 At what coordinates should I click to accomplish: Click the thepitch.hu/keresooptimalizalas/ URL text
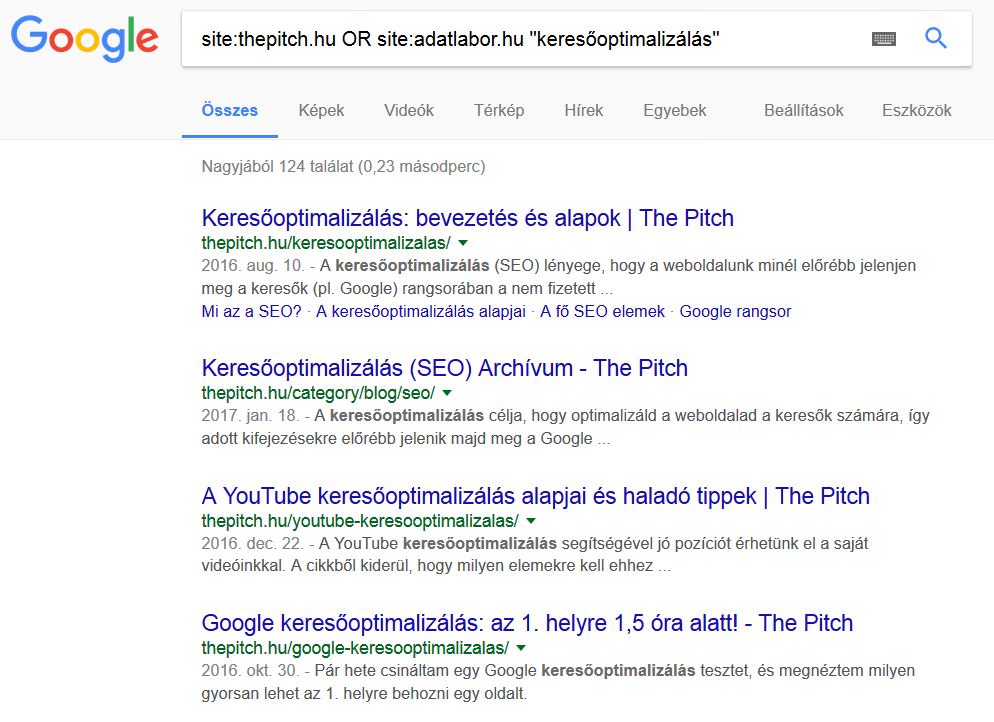[x=326, y=243]
